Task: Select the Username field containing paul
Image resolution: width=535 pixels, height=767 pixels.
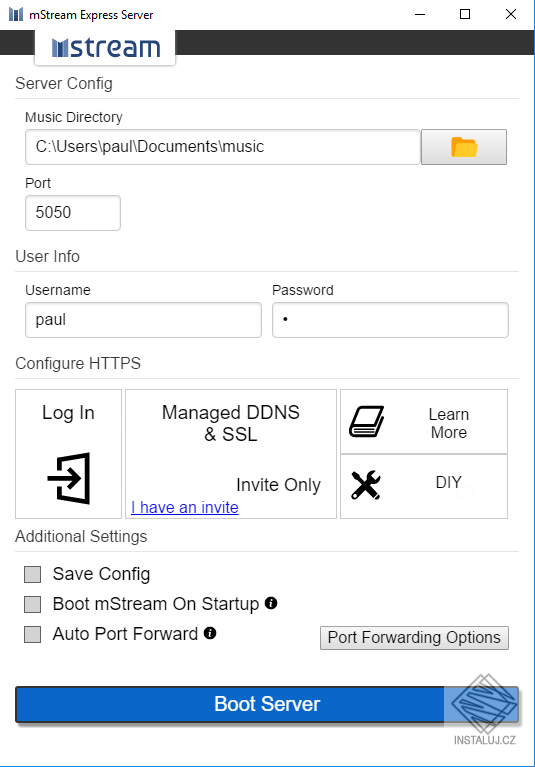Action: click(143, 320)
